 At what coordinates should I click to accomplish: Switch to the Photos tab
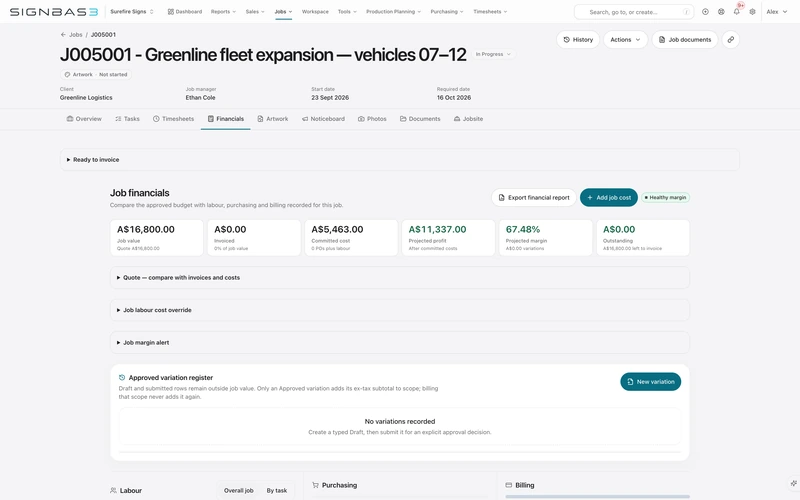(x=372, y=119)
